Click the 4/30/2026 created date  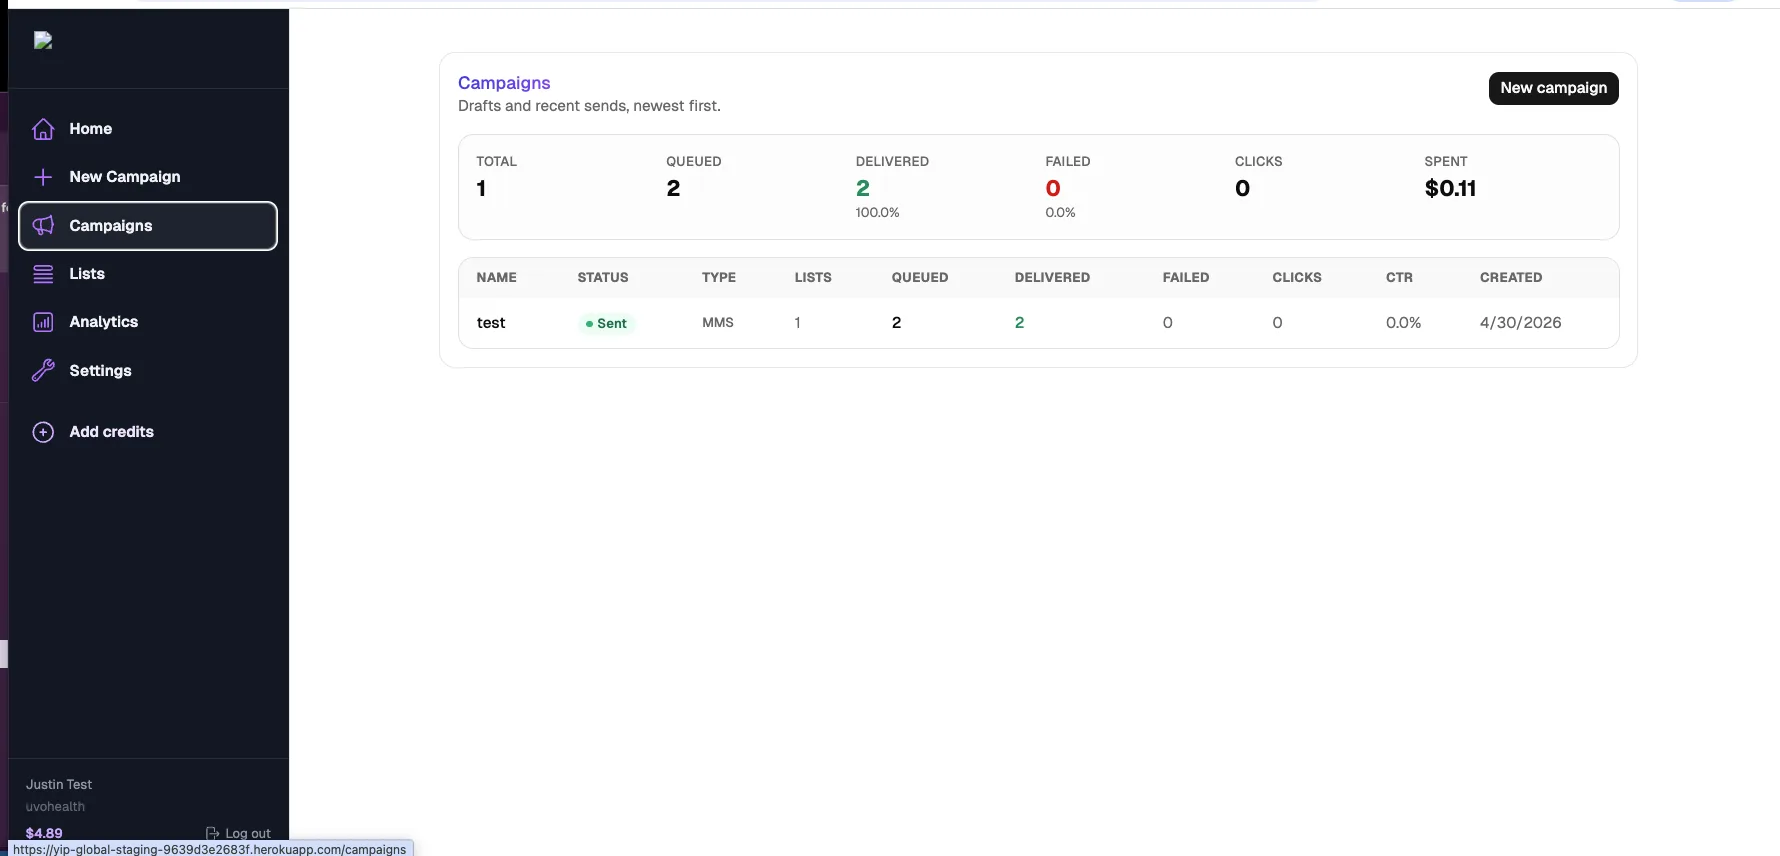click(1520, 322)
